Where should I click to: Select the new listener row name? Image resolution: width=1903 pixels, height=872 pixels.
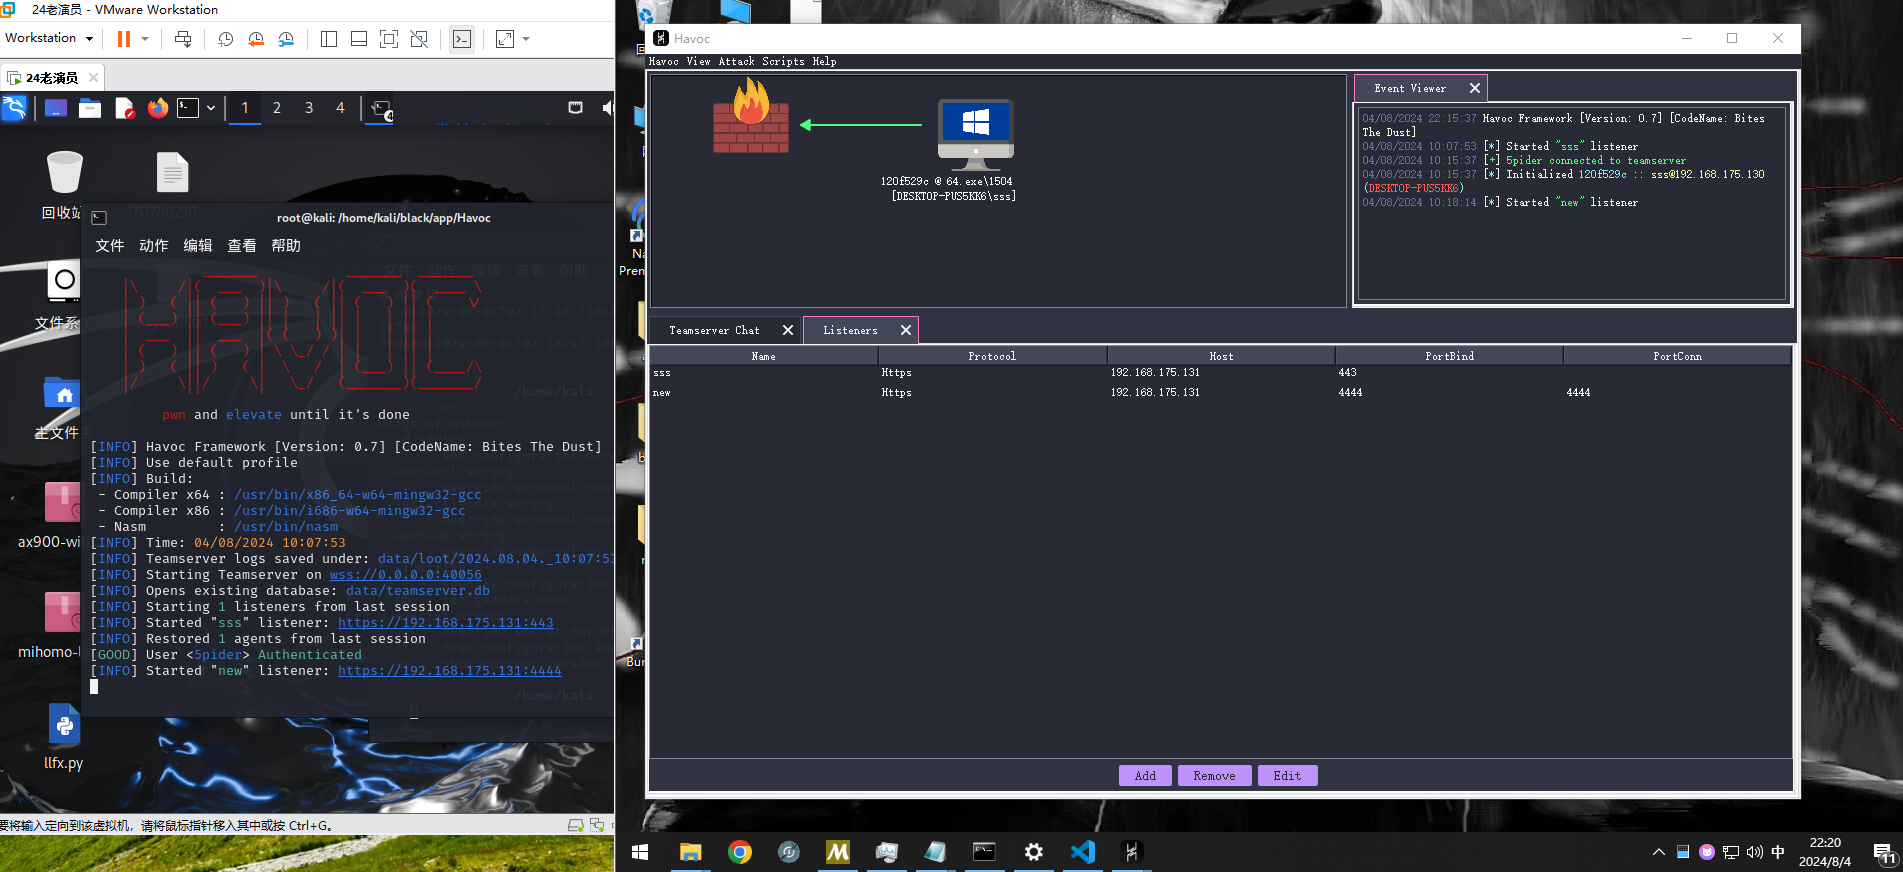point(662,393)
